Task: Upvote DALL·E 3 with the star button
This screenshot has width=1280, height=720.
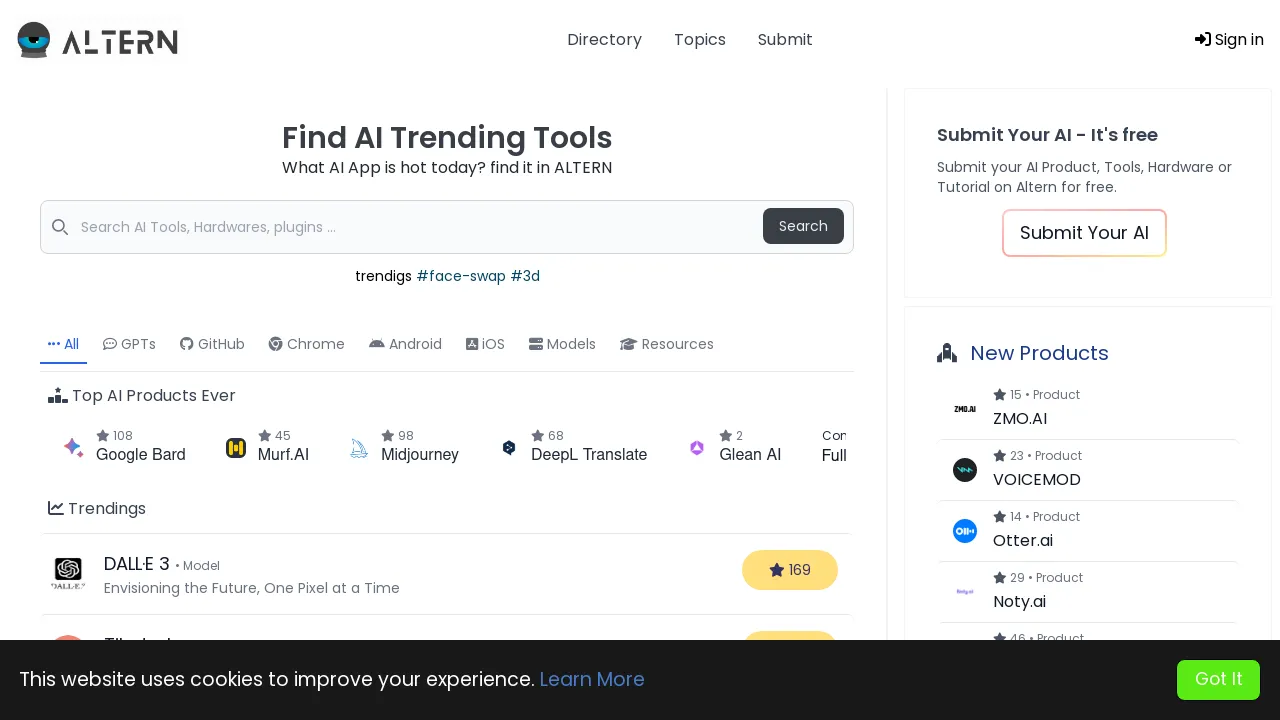Action: pos(789,570)
